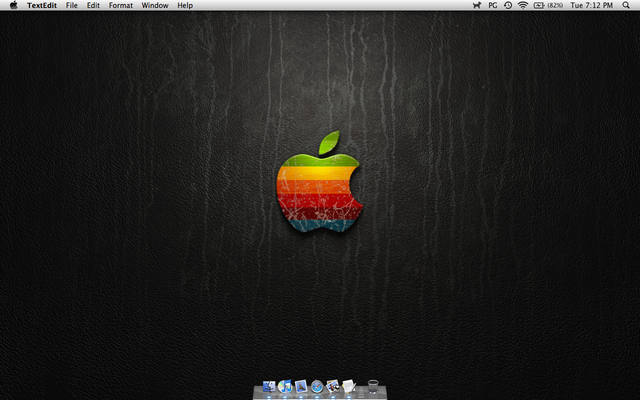The width and height of the screenshot is (640, 400).
Task: Click the PG menu bar item
Action: coord(493,5)
